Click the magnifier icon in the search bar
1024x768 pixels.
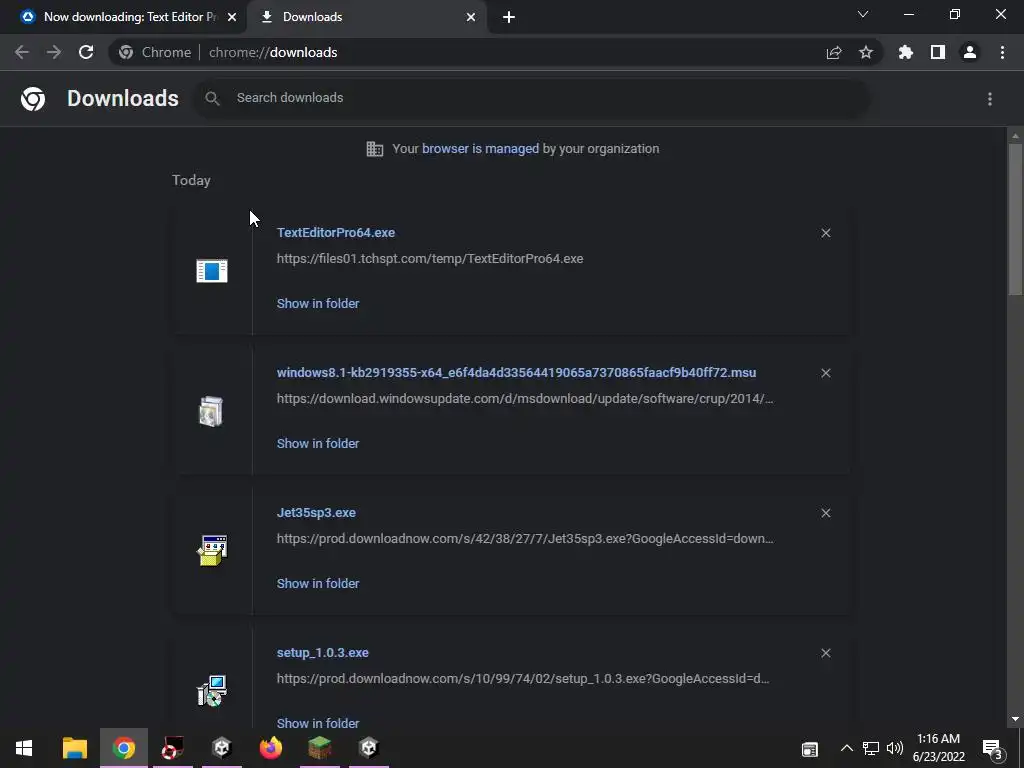pos(212,99)
